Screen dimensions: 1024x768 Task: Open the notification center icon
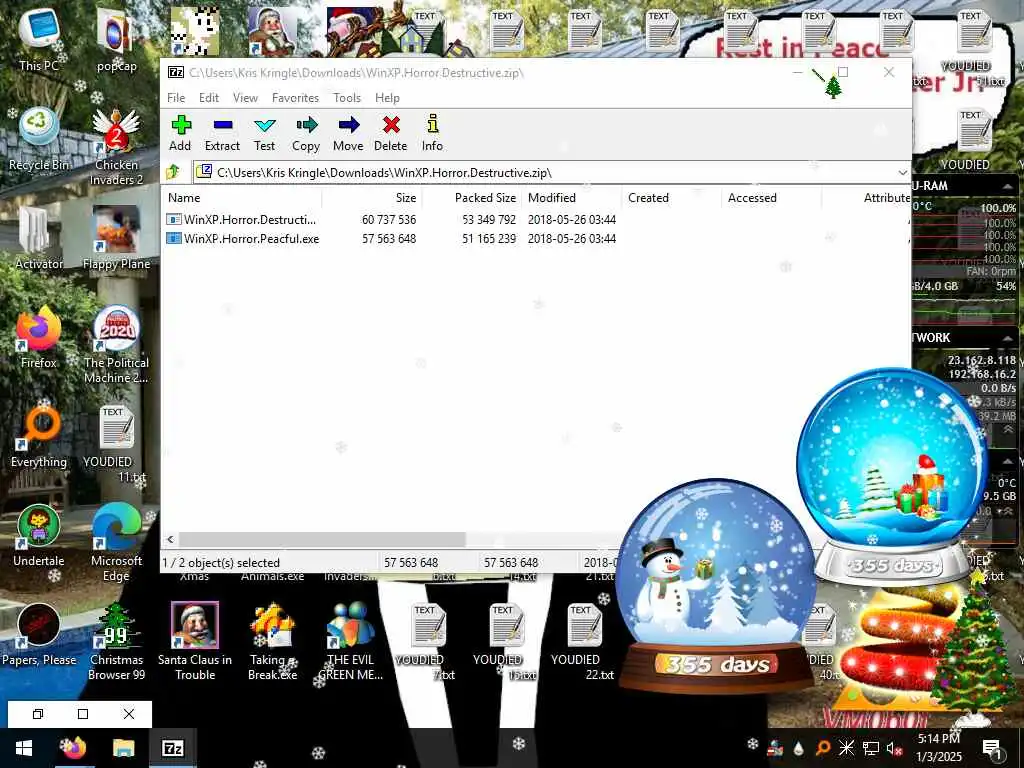[992, 749]
